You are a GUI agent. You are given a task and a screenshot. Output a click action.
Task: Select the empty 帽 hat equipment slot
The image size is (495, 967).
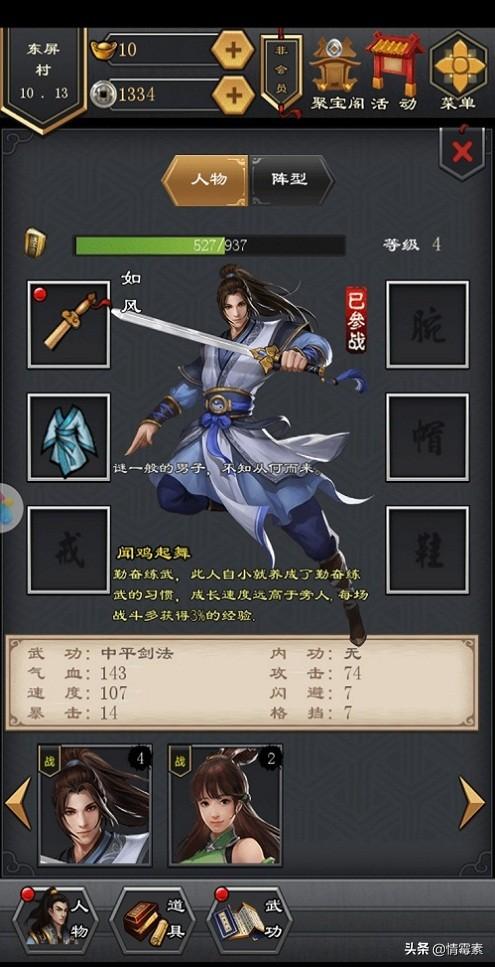(x=427, y=437)
